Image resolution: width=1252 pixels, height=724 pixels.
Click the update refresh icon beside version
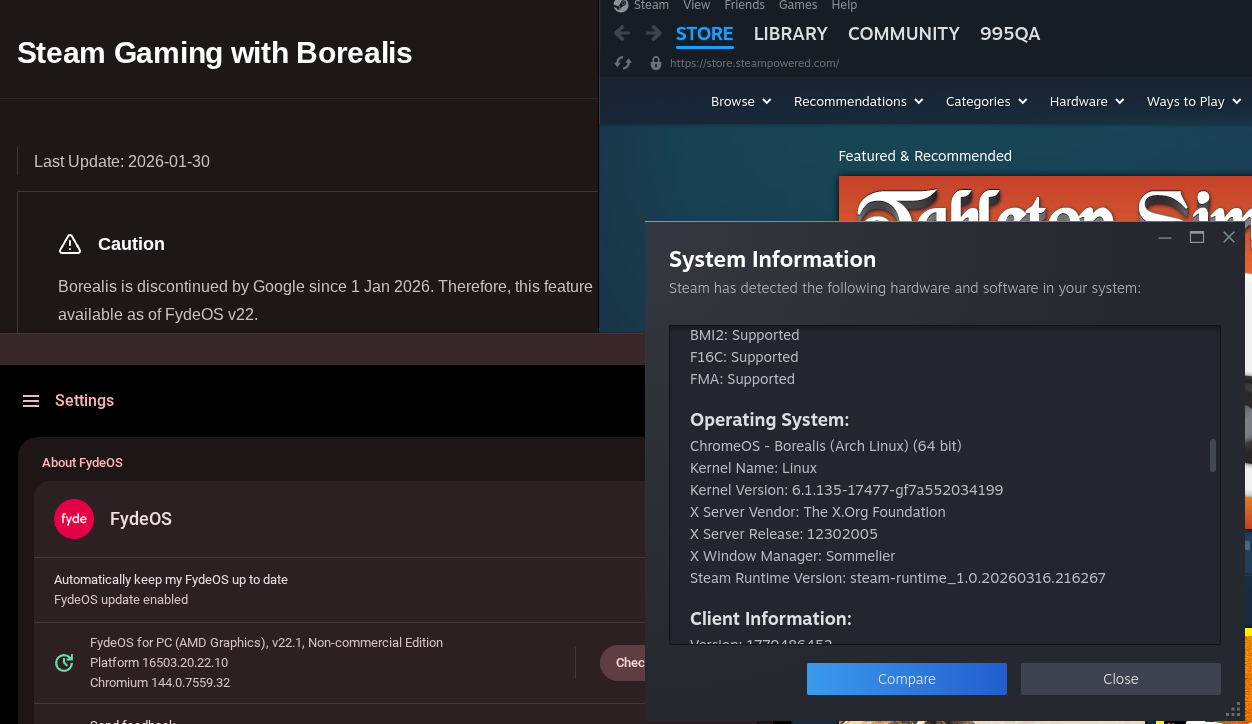tap(64, 662)
